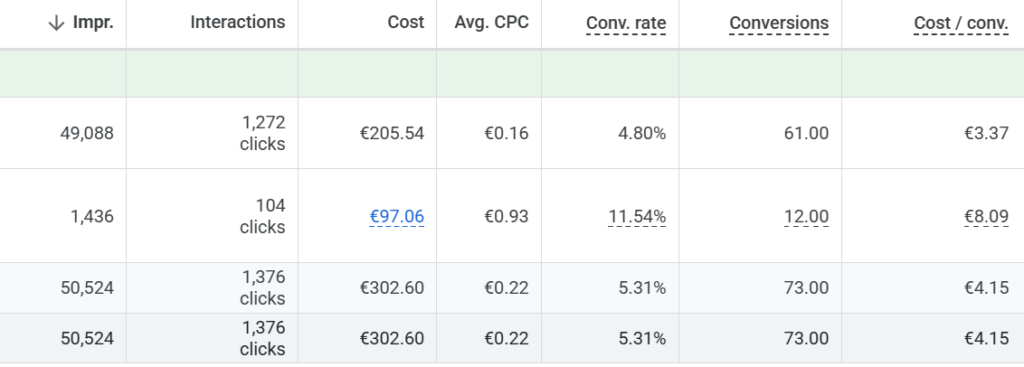
Task: Select the €3.37 cost per conversion cell
Action: coord(987,133)
